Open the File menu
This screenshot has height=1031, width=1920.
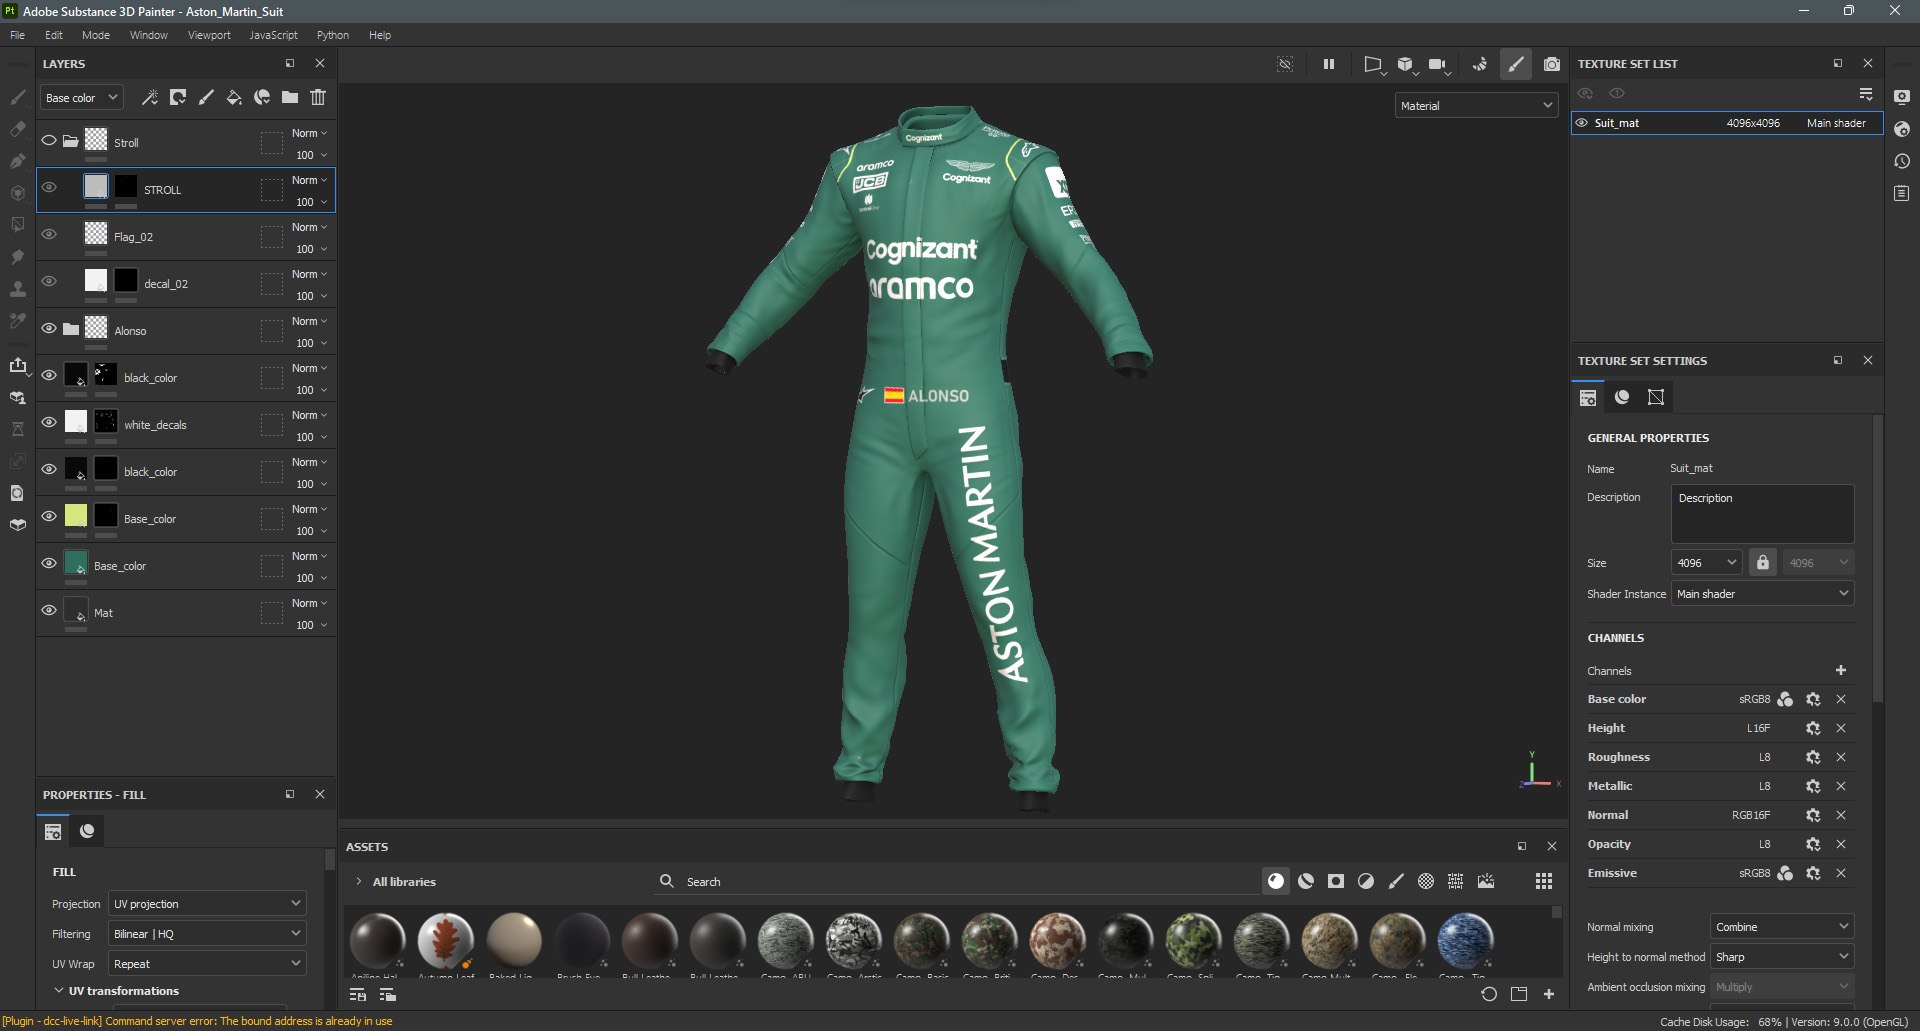pos(18,35)
